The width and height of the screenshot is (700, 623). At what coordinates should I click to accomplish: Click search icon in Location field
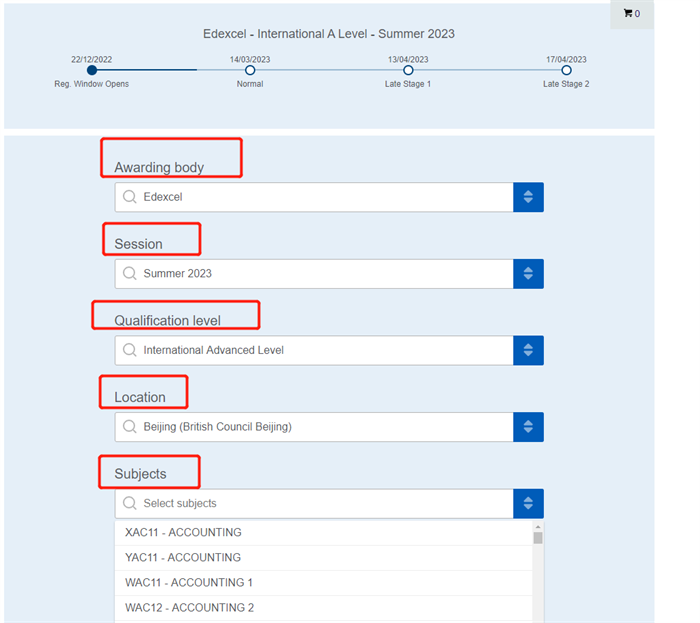129,427
